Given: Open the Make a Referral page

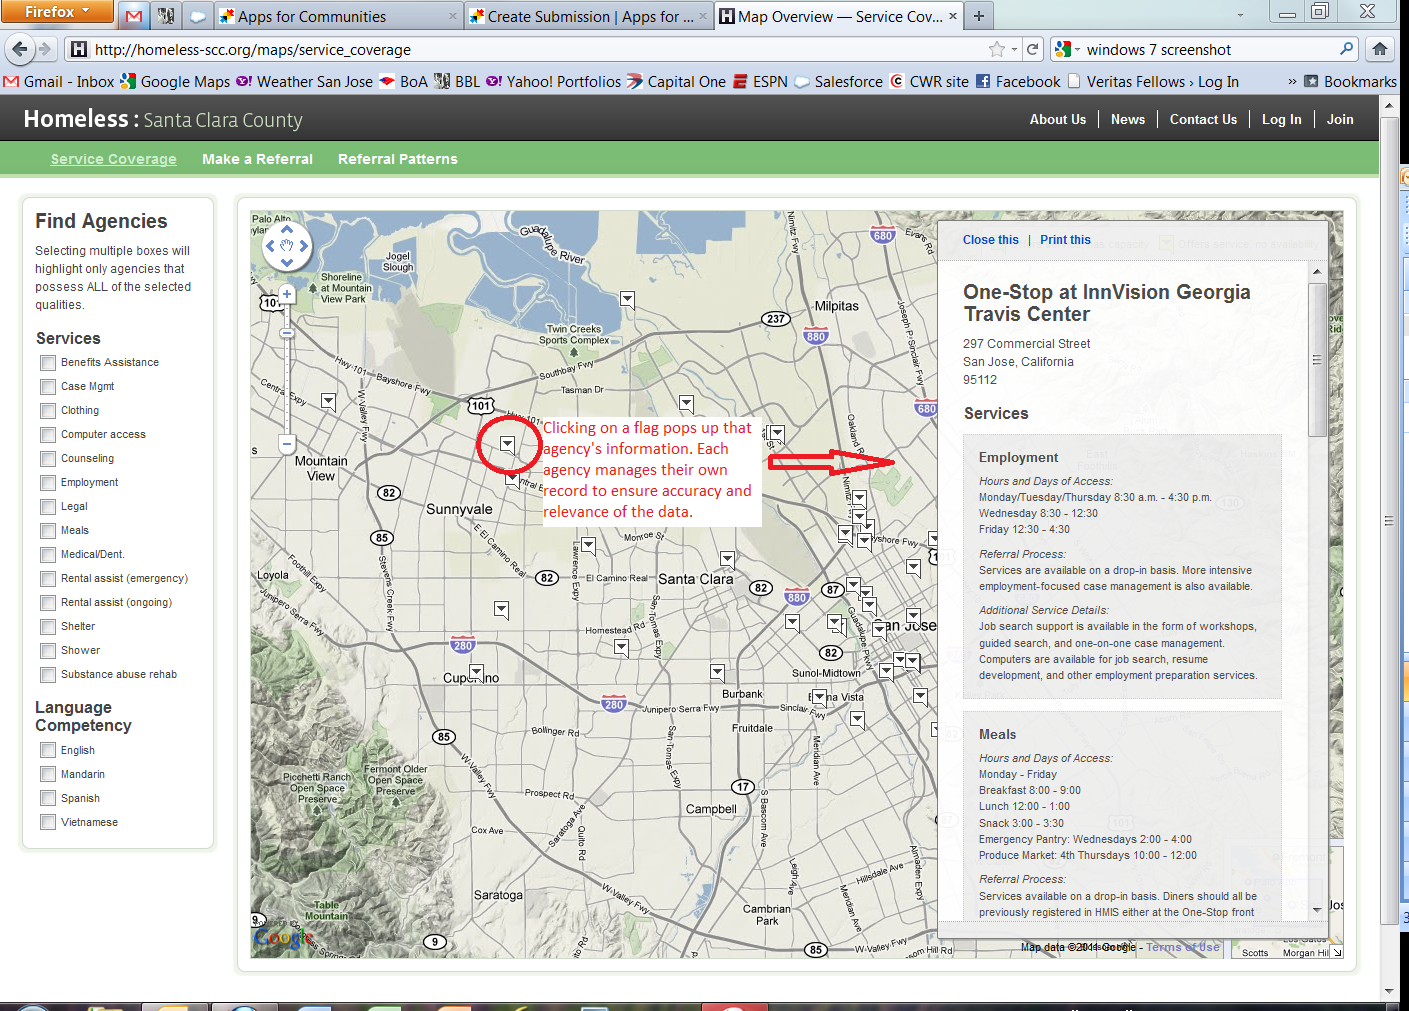Looking at the screenshot, I should tap(257, 158).
